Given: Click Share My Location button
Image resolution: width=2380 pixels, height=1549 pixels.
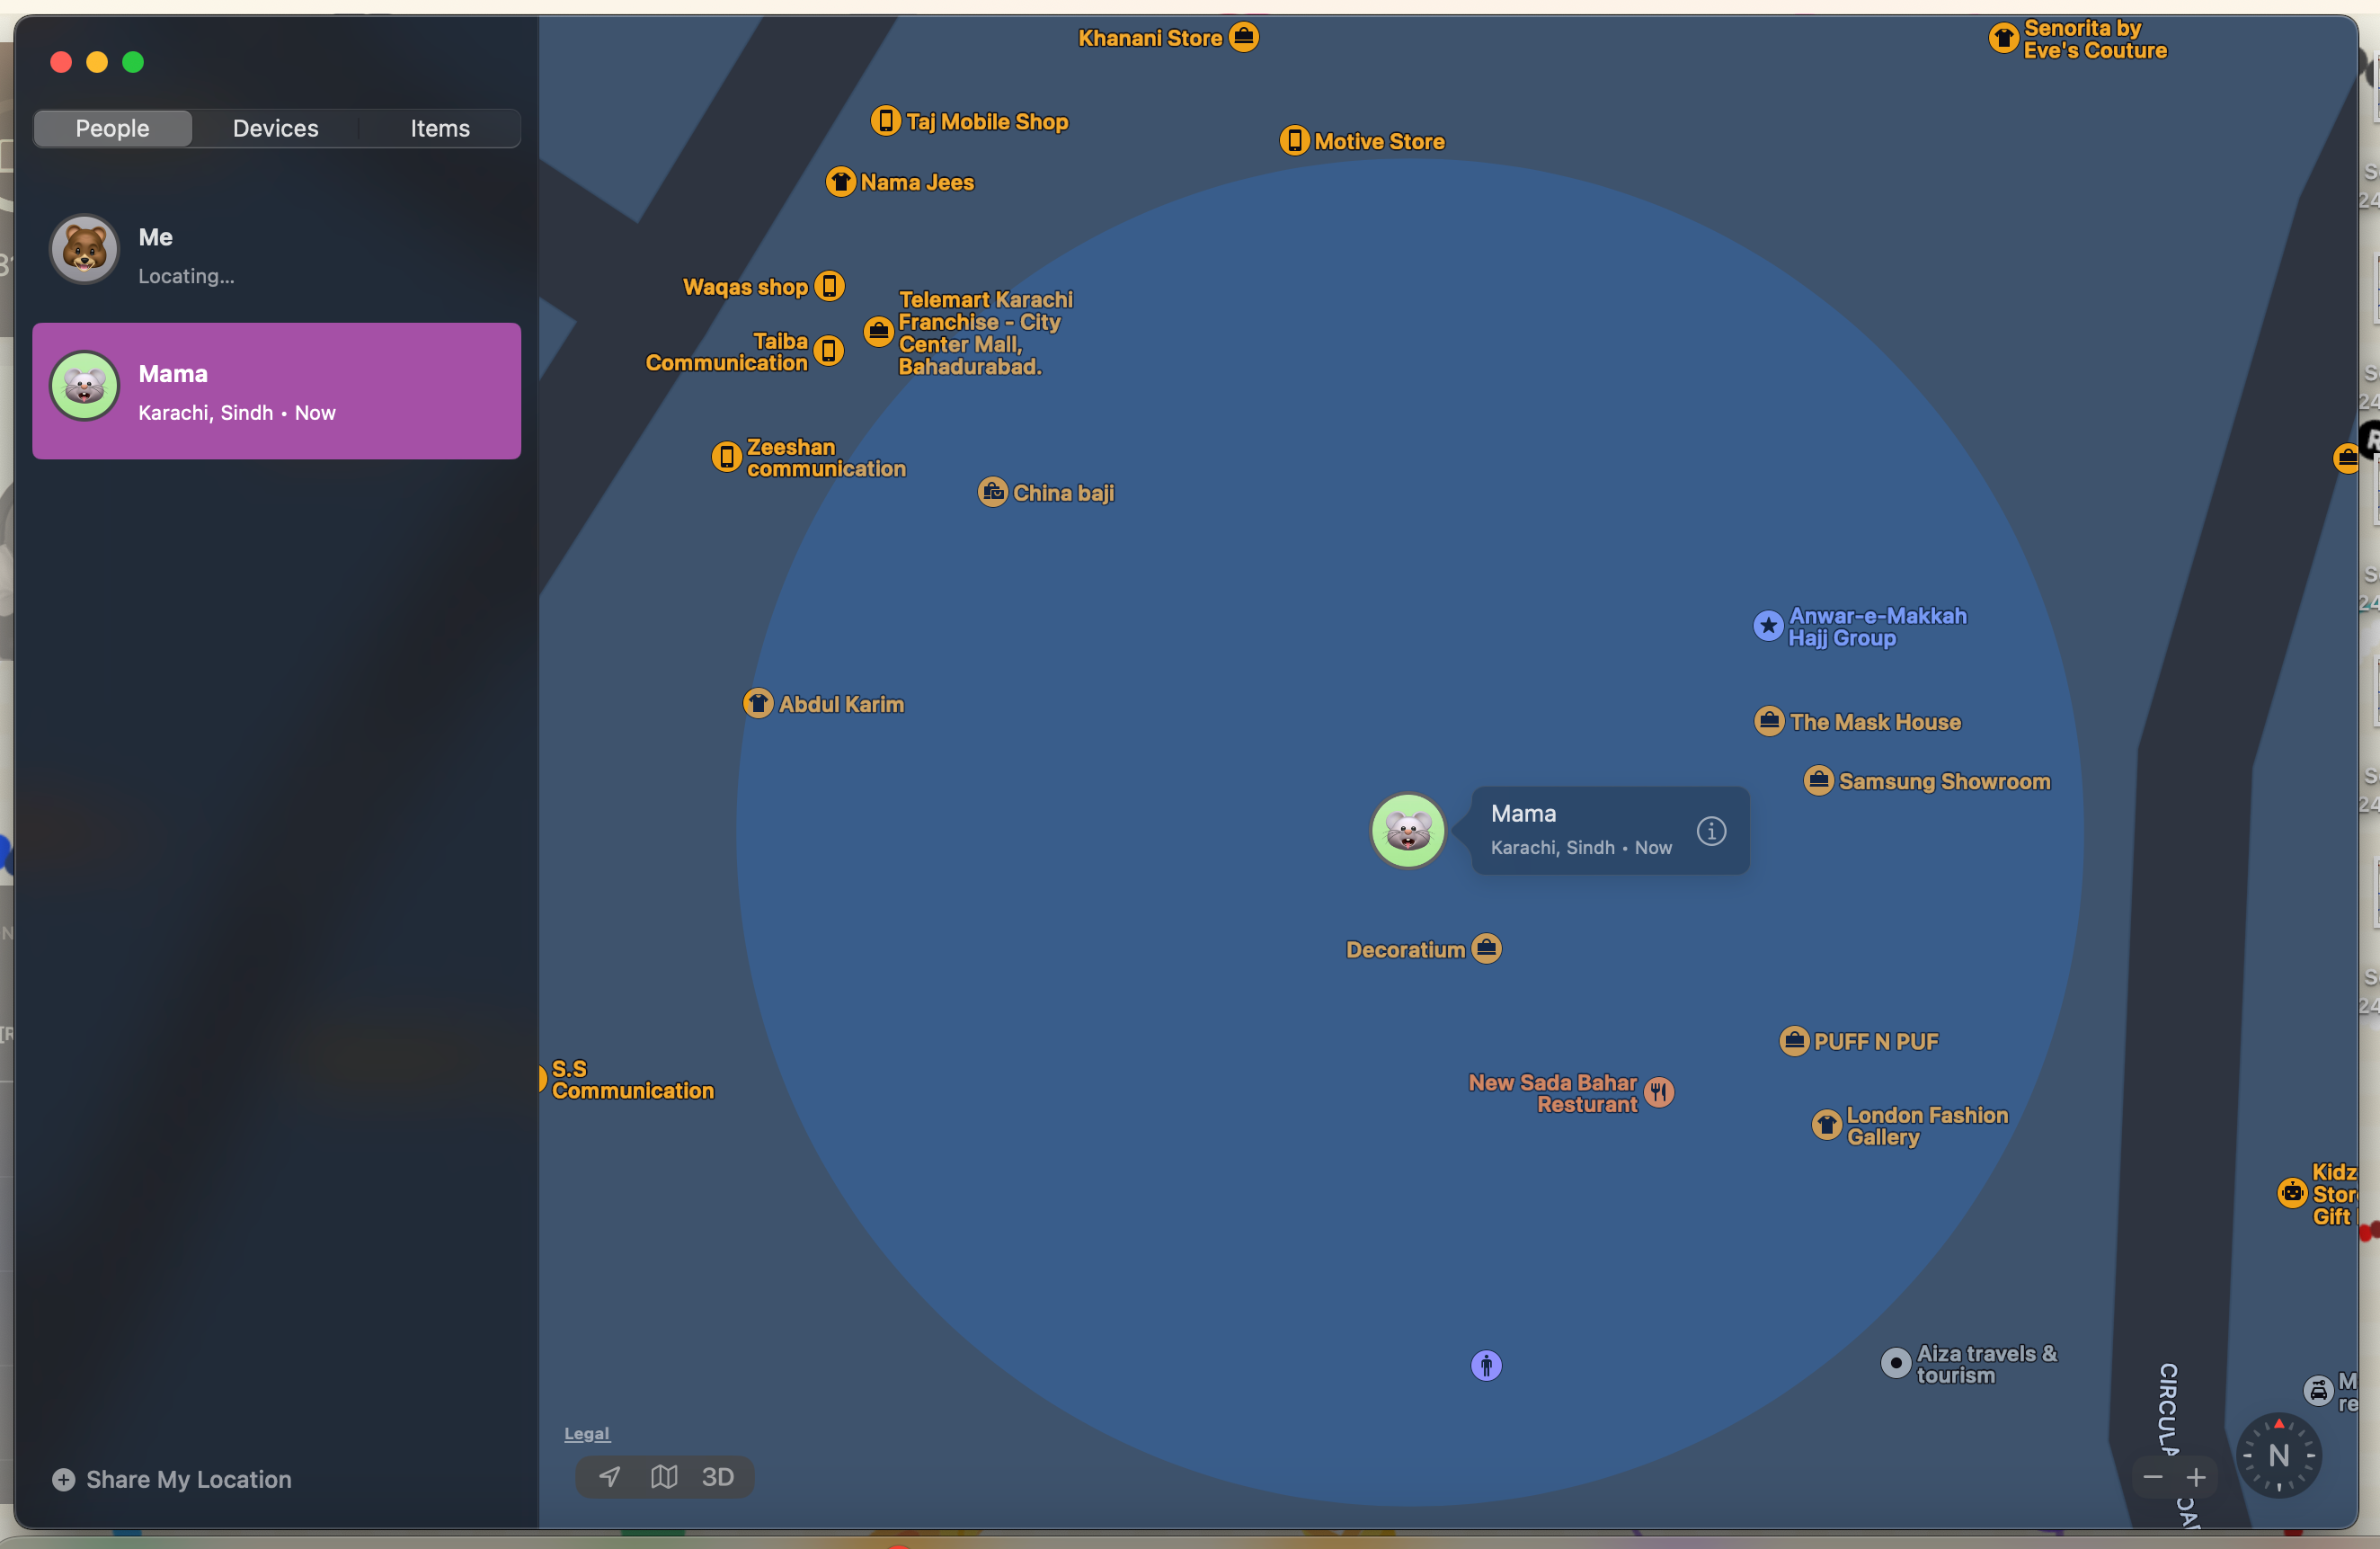Looking at the screenshot, I should pyautogui.click(x=172, y=1479).
